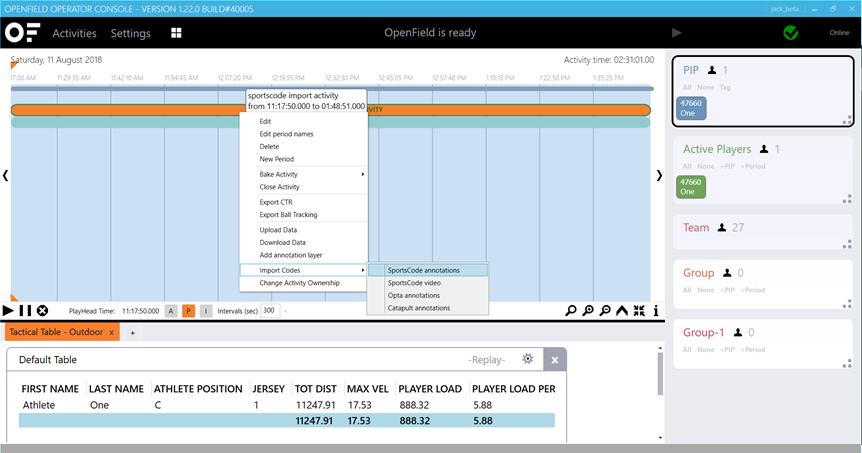Image resolution: width=862 pixels, height=453 pixels.
Task: Zoom in on the timeline
Action: (588, 311)
